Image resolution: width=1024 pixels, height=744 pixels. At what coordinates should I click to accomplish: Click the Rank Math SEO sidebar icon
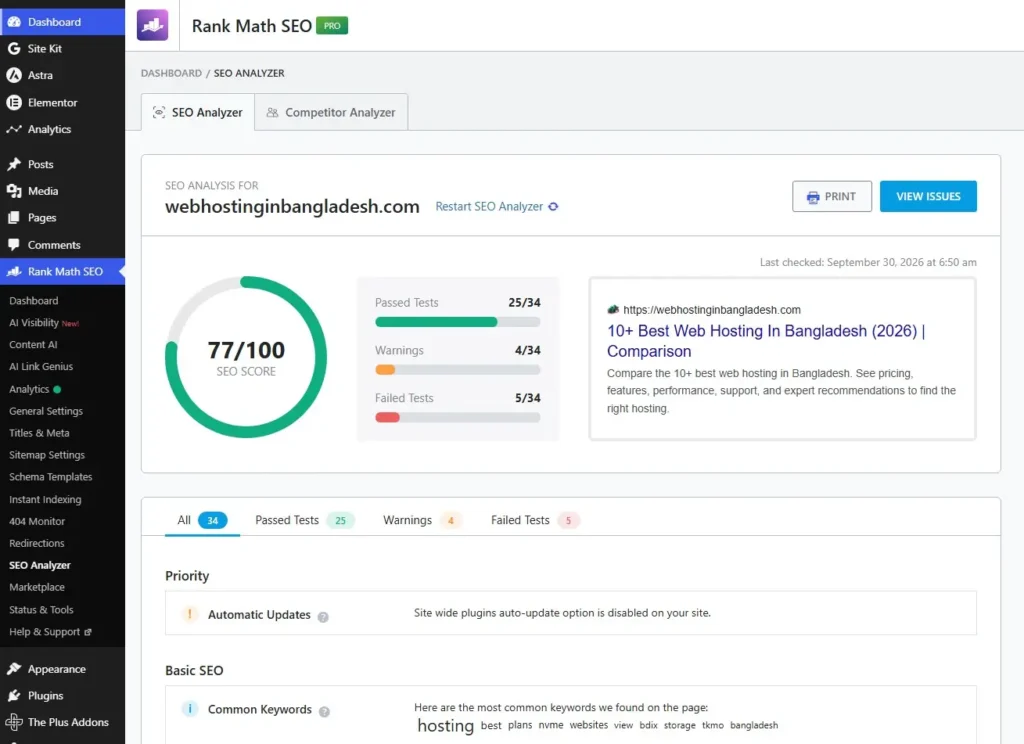click(x=14, y=272)
